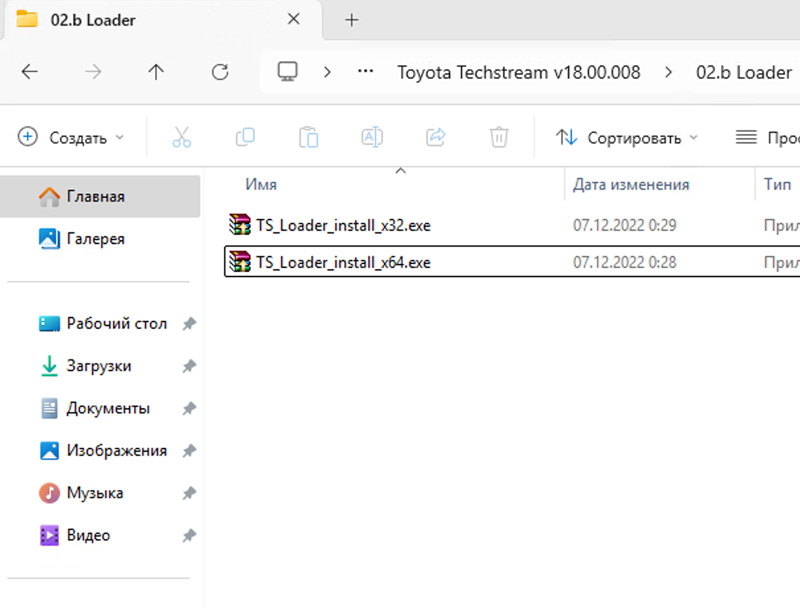Open a new tab with plus button
The height and width of the screenshot is (608, 800).
[351, 20]
